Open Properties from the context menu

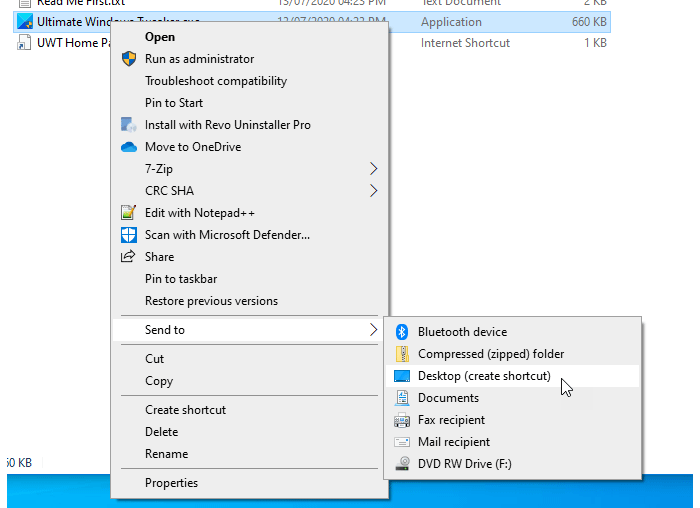pos(171,483)
